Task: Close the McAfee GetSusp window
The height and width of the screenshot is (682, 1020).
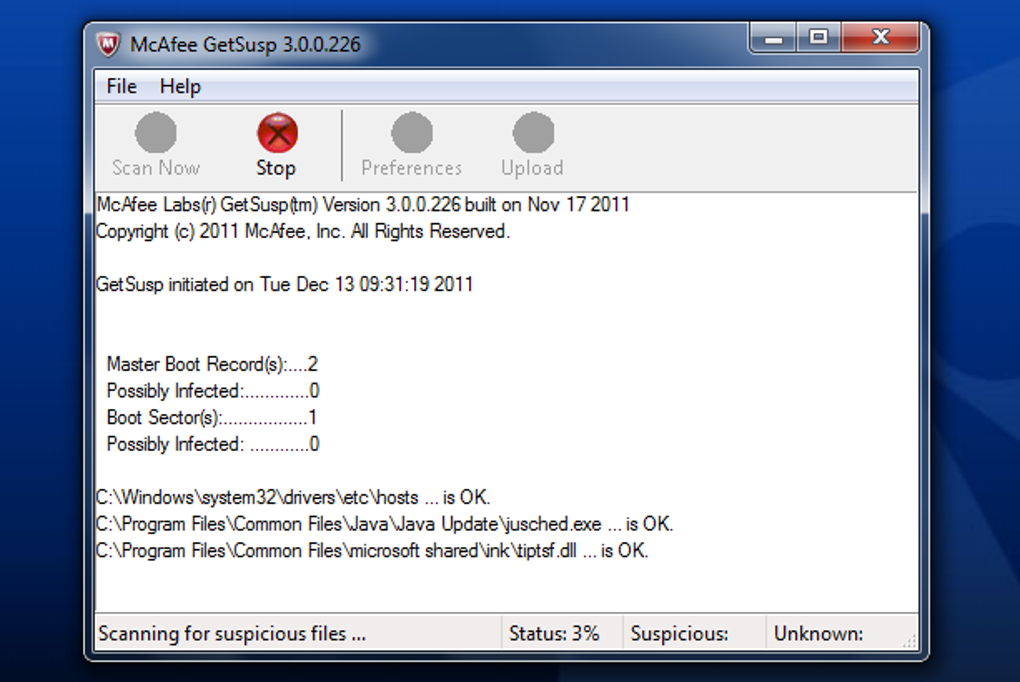Action: [880, 38]
